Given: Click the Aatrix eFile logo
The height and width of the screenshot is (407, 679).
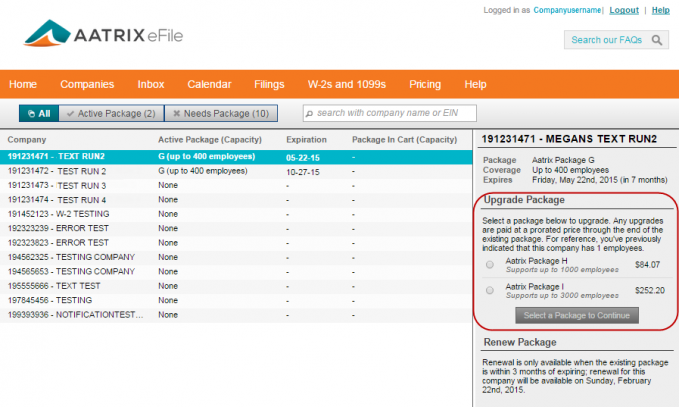Looking at the screenshot, I should (x=103, y=33).
